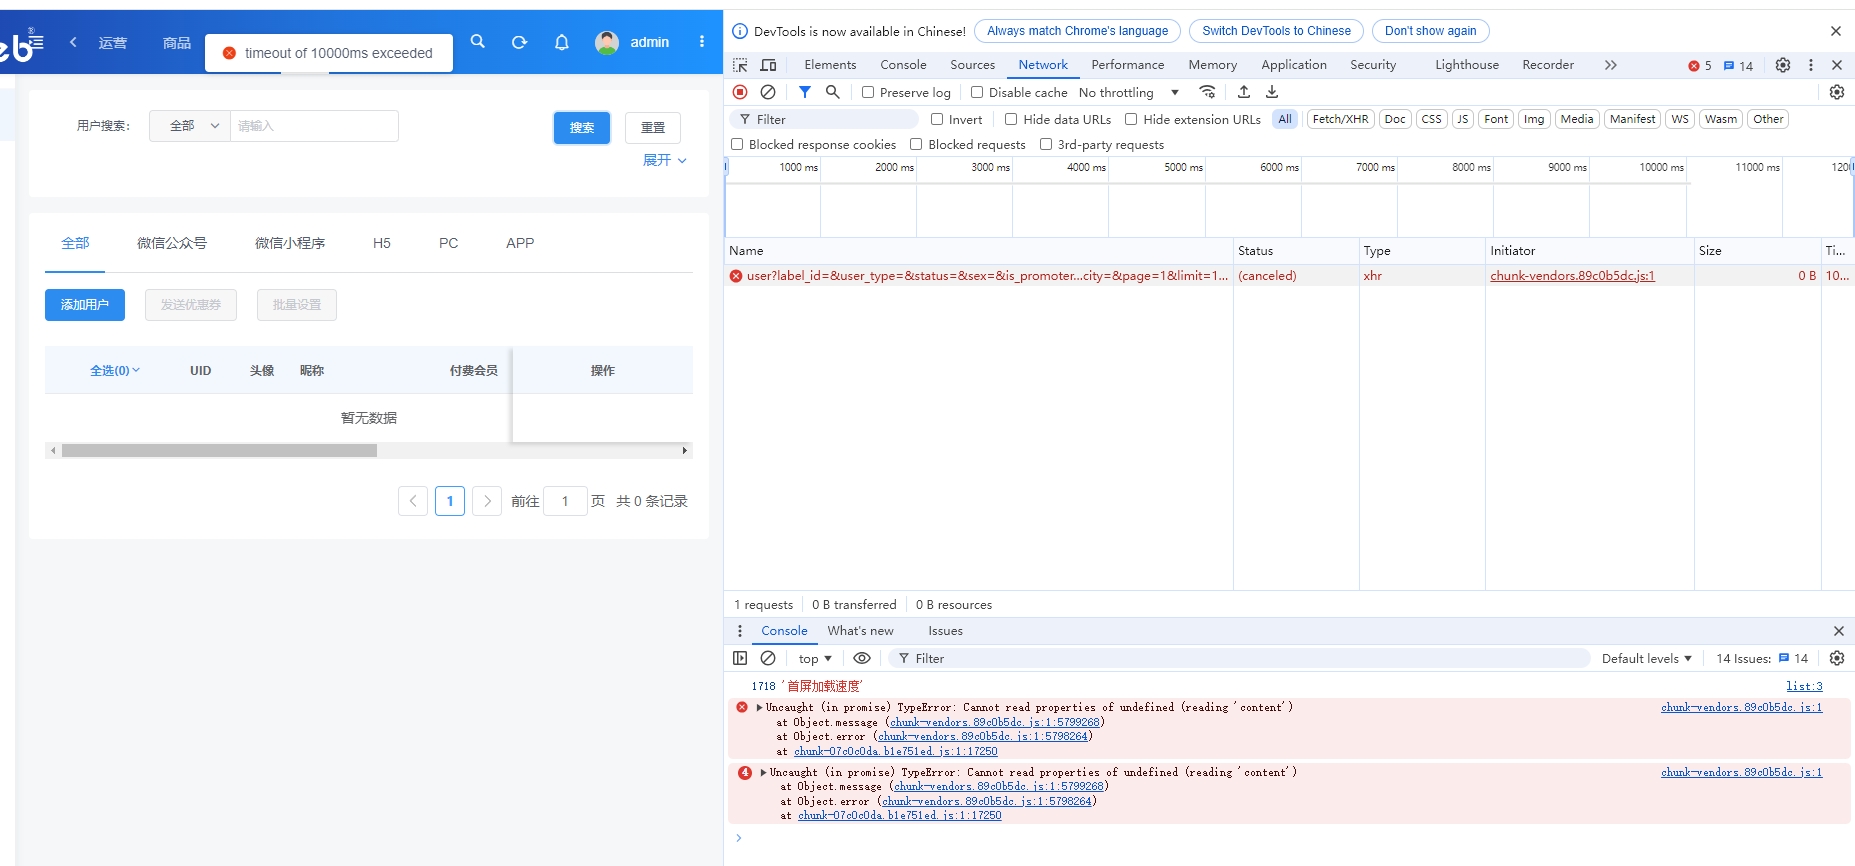Check the Disable cache option
The height and width of the screenshot is (866, 1855).
click(977, 92)
